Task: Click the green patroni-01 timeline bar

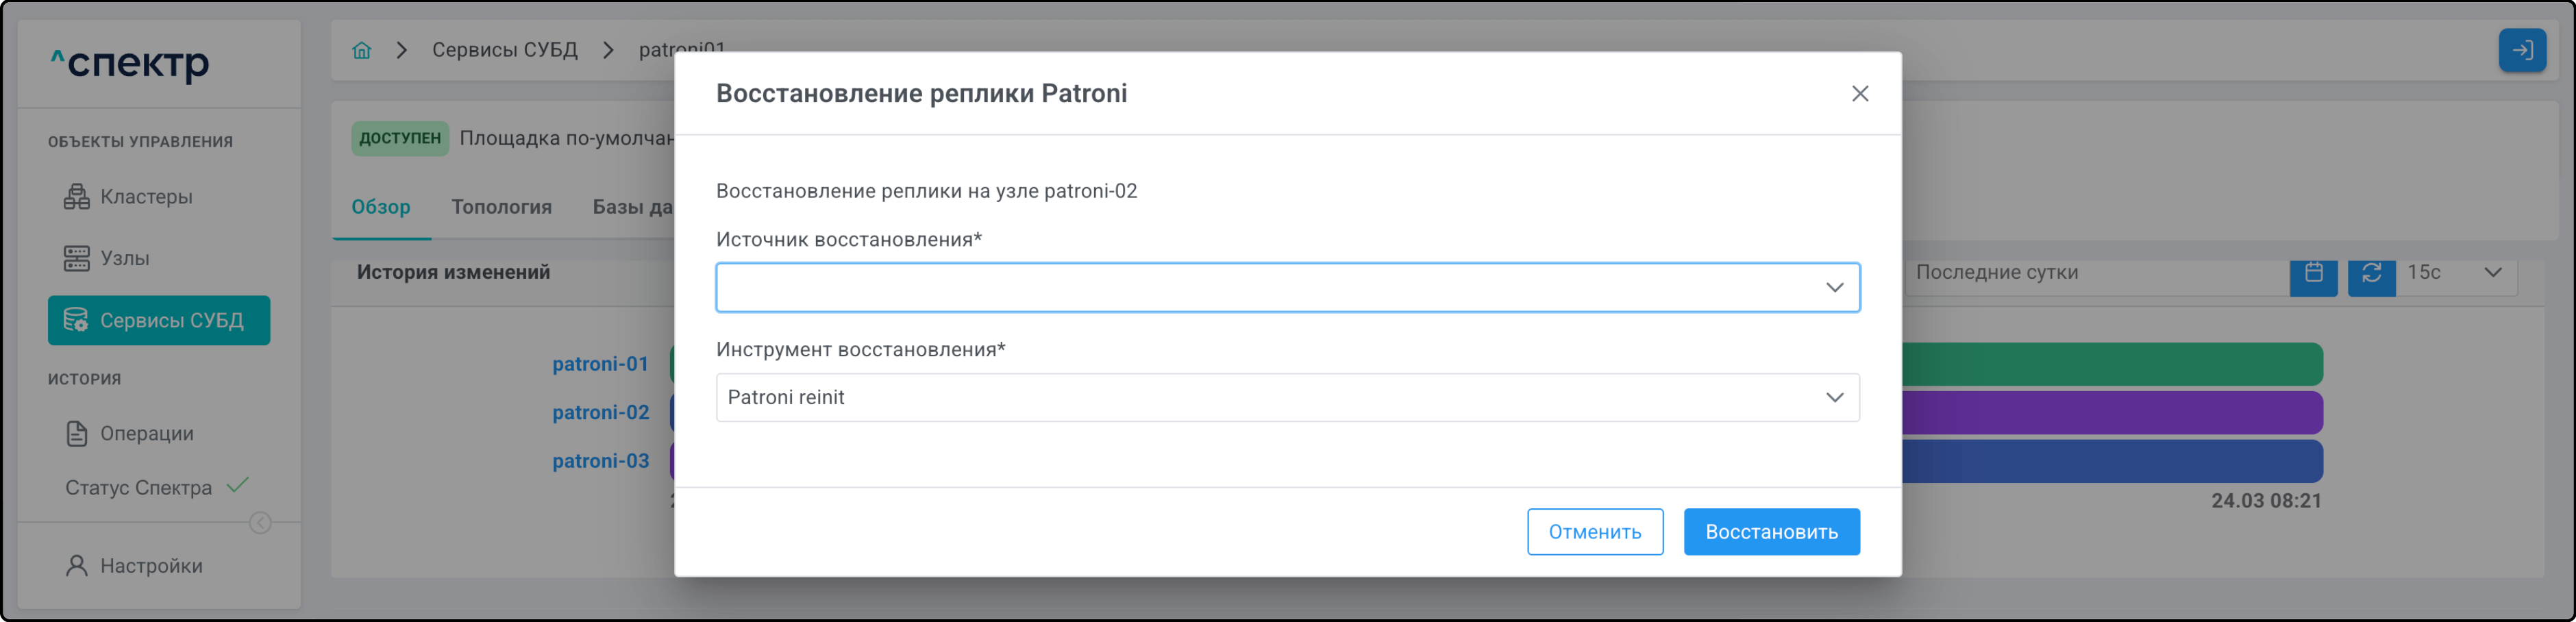Action: pos(2110,364)
